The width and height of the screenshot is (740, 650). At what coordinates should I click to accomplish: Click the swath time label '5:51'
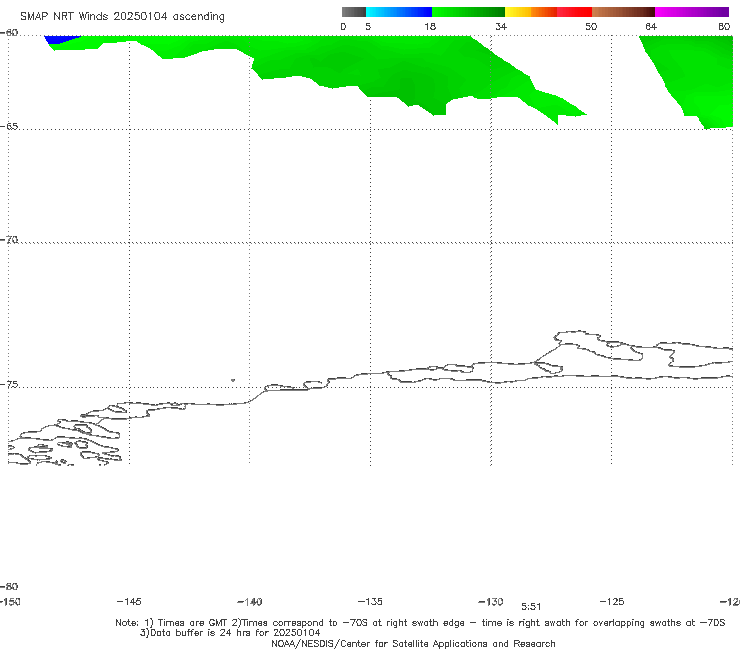[x=531, y=607]
